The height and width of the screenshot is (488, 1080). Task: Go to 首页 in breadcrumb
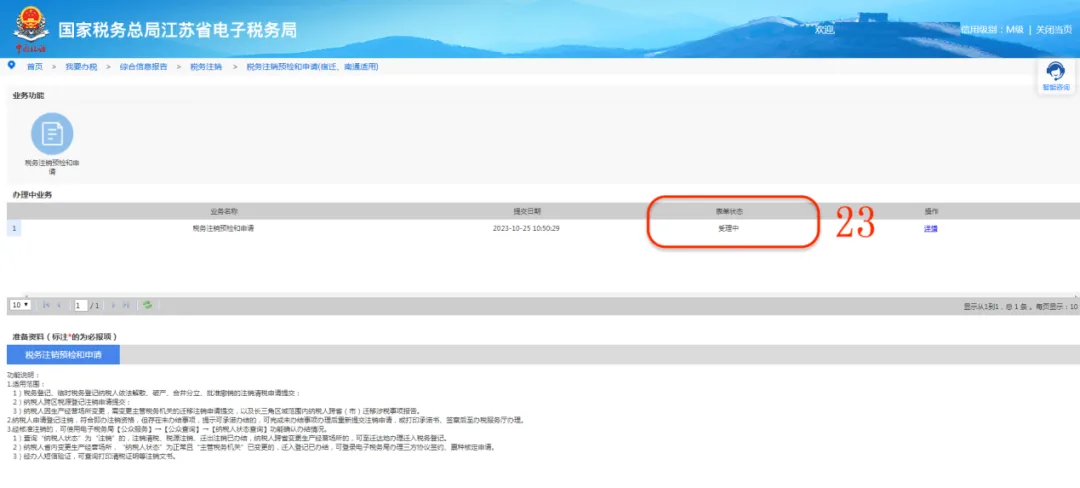(34, 67)
